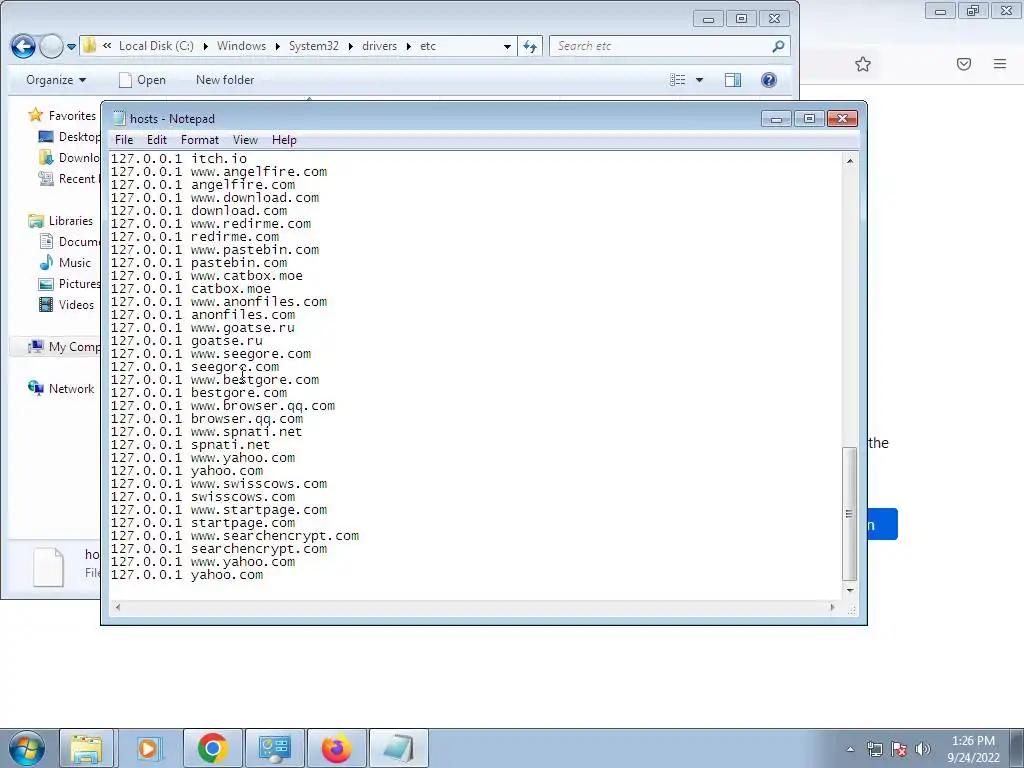Open the Windows Start menu orb
The image size is (1024, 768).
27,748
